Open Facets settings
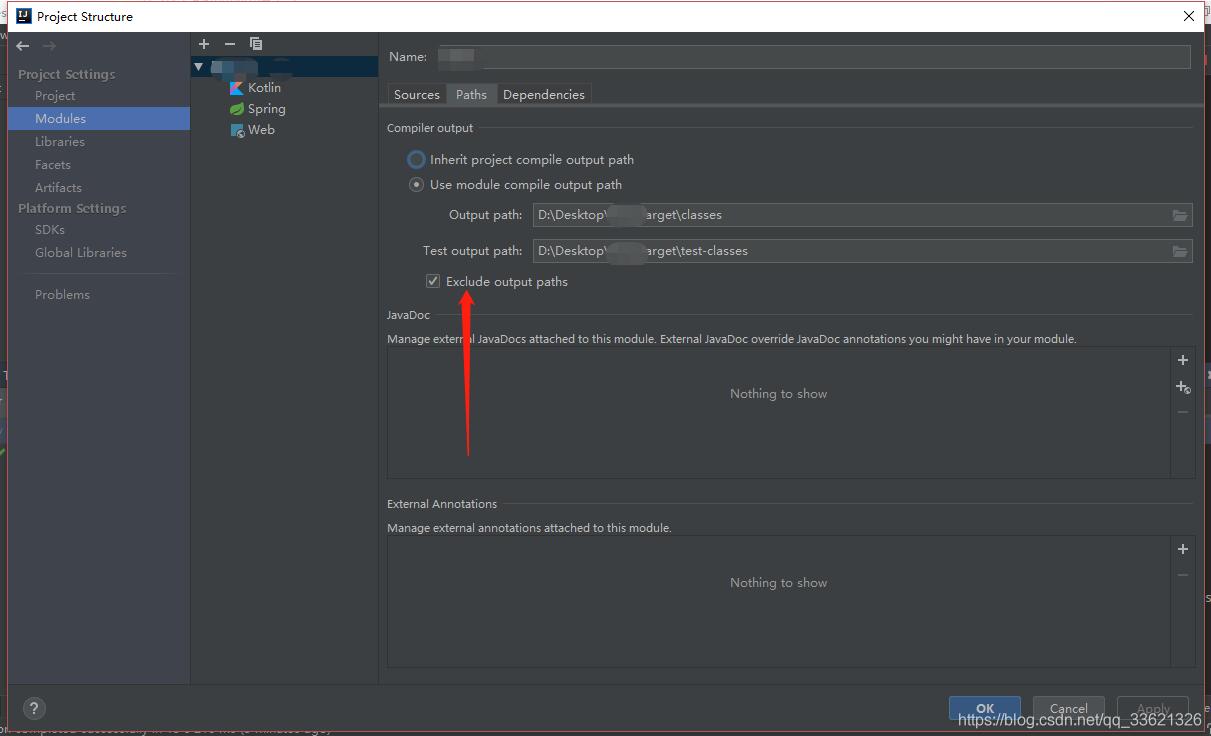 [53, 165]
